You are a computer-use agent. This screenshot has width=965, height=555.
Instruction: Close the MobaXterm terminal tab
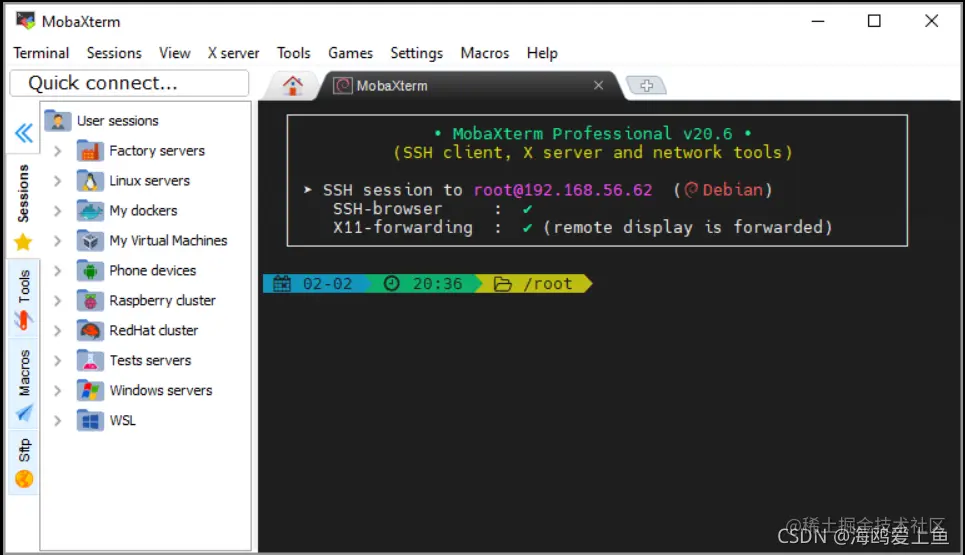pos(598,85)
